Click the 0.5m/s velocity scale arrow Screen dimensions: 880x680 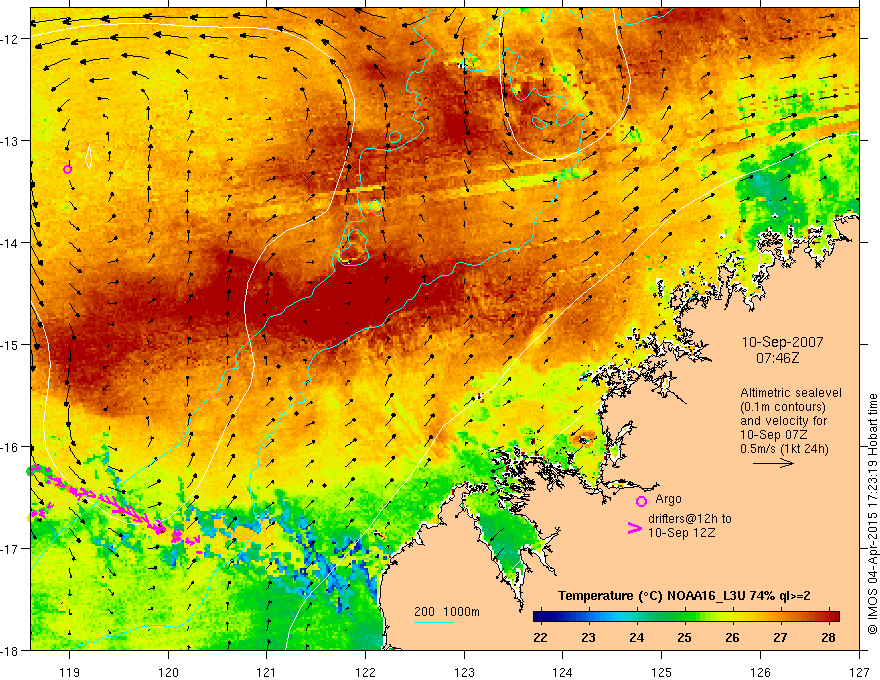(x=773, y=463)
